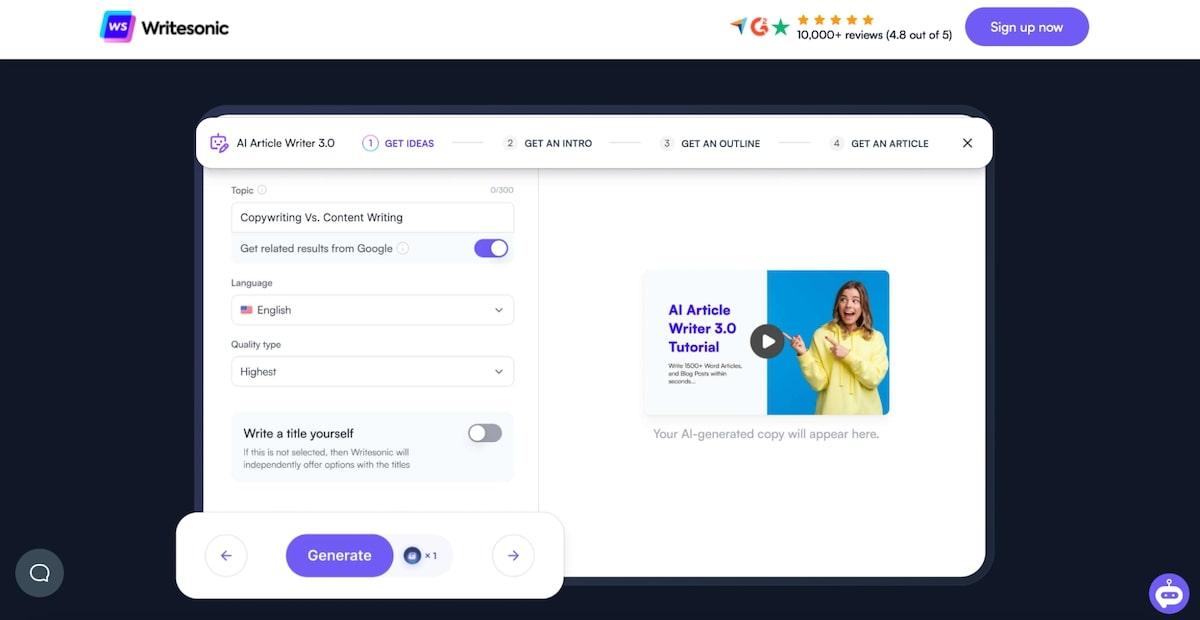Click 'Your AI-generated copy will appear here.' text
The width and height of the screenshot is (1200, 620).
[766, 434]
